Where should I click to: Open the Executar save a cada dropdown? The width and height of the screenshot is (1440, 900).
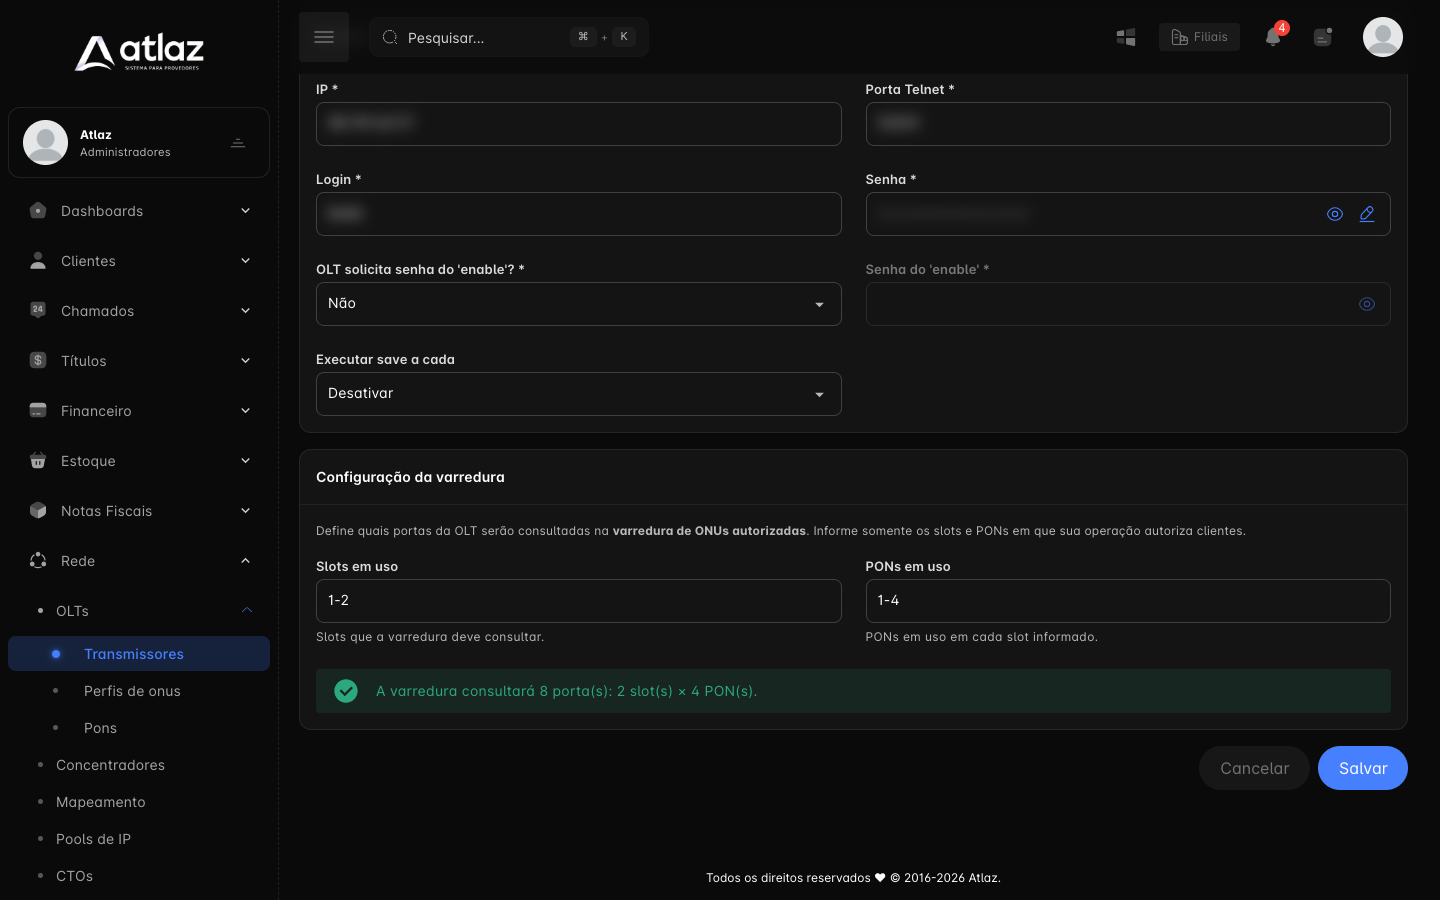click(x=579, y=394)
